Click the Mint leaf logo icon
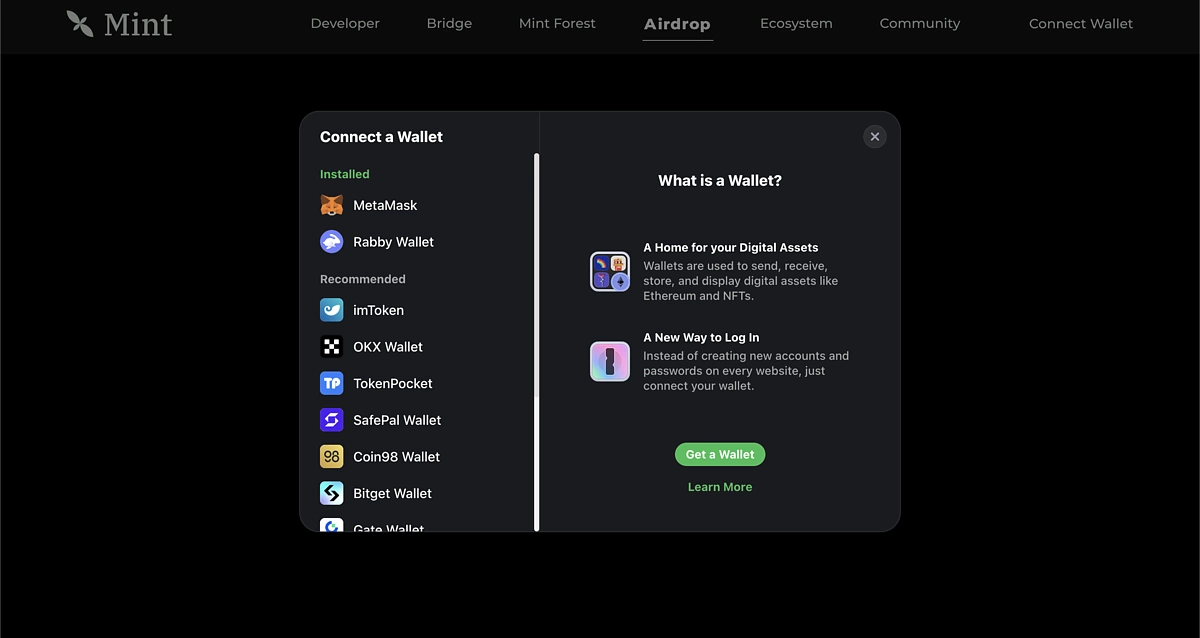 pos(80,23)
